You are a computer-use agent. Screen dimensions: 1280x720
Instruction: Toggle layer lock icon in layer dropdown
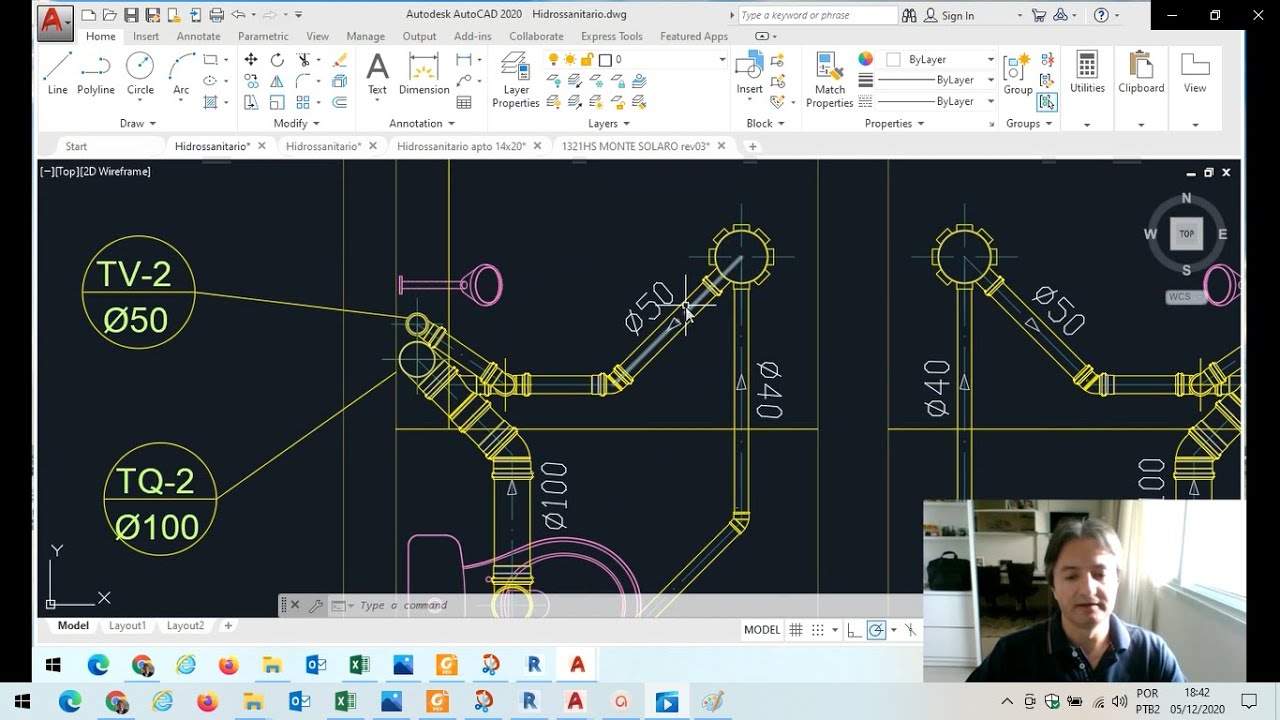[x=588, y=60]
